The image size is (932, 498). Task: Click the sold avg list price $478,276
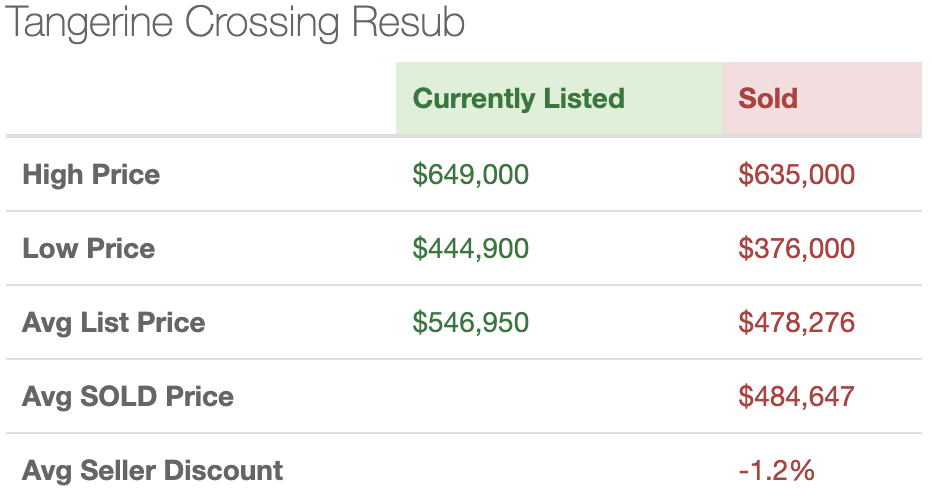(796, 323)
